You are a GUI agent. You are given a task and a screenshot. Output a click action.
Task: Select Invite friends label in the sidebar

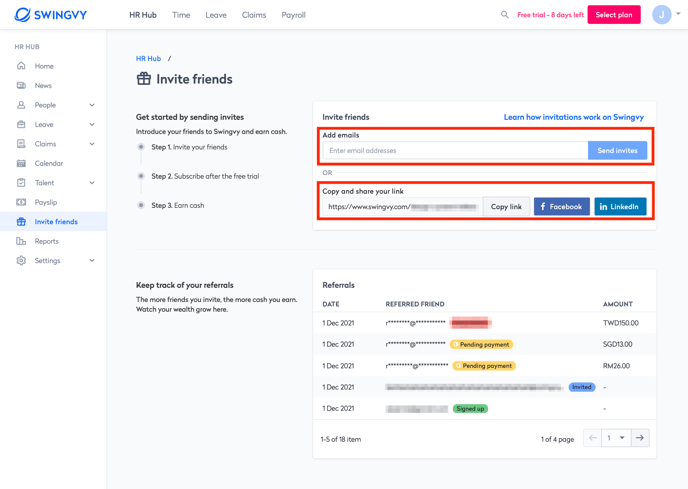coord(56,222)
